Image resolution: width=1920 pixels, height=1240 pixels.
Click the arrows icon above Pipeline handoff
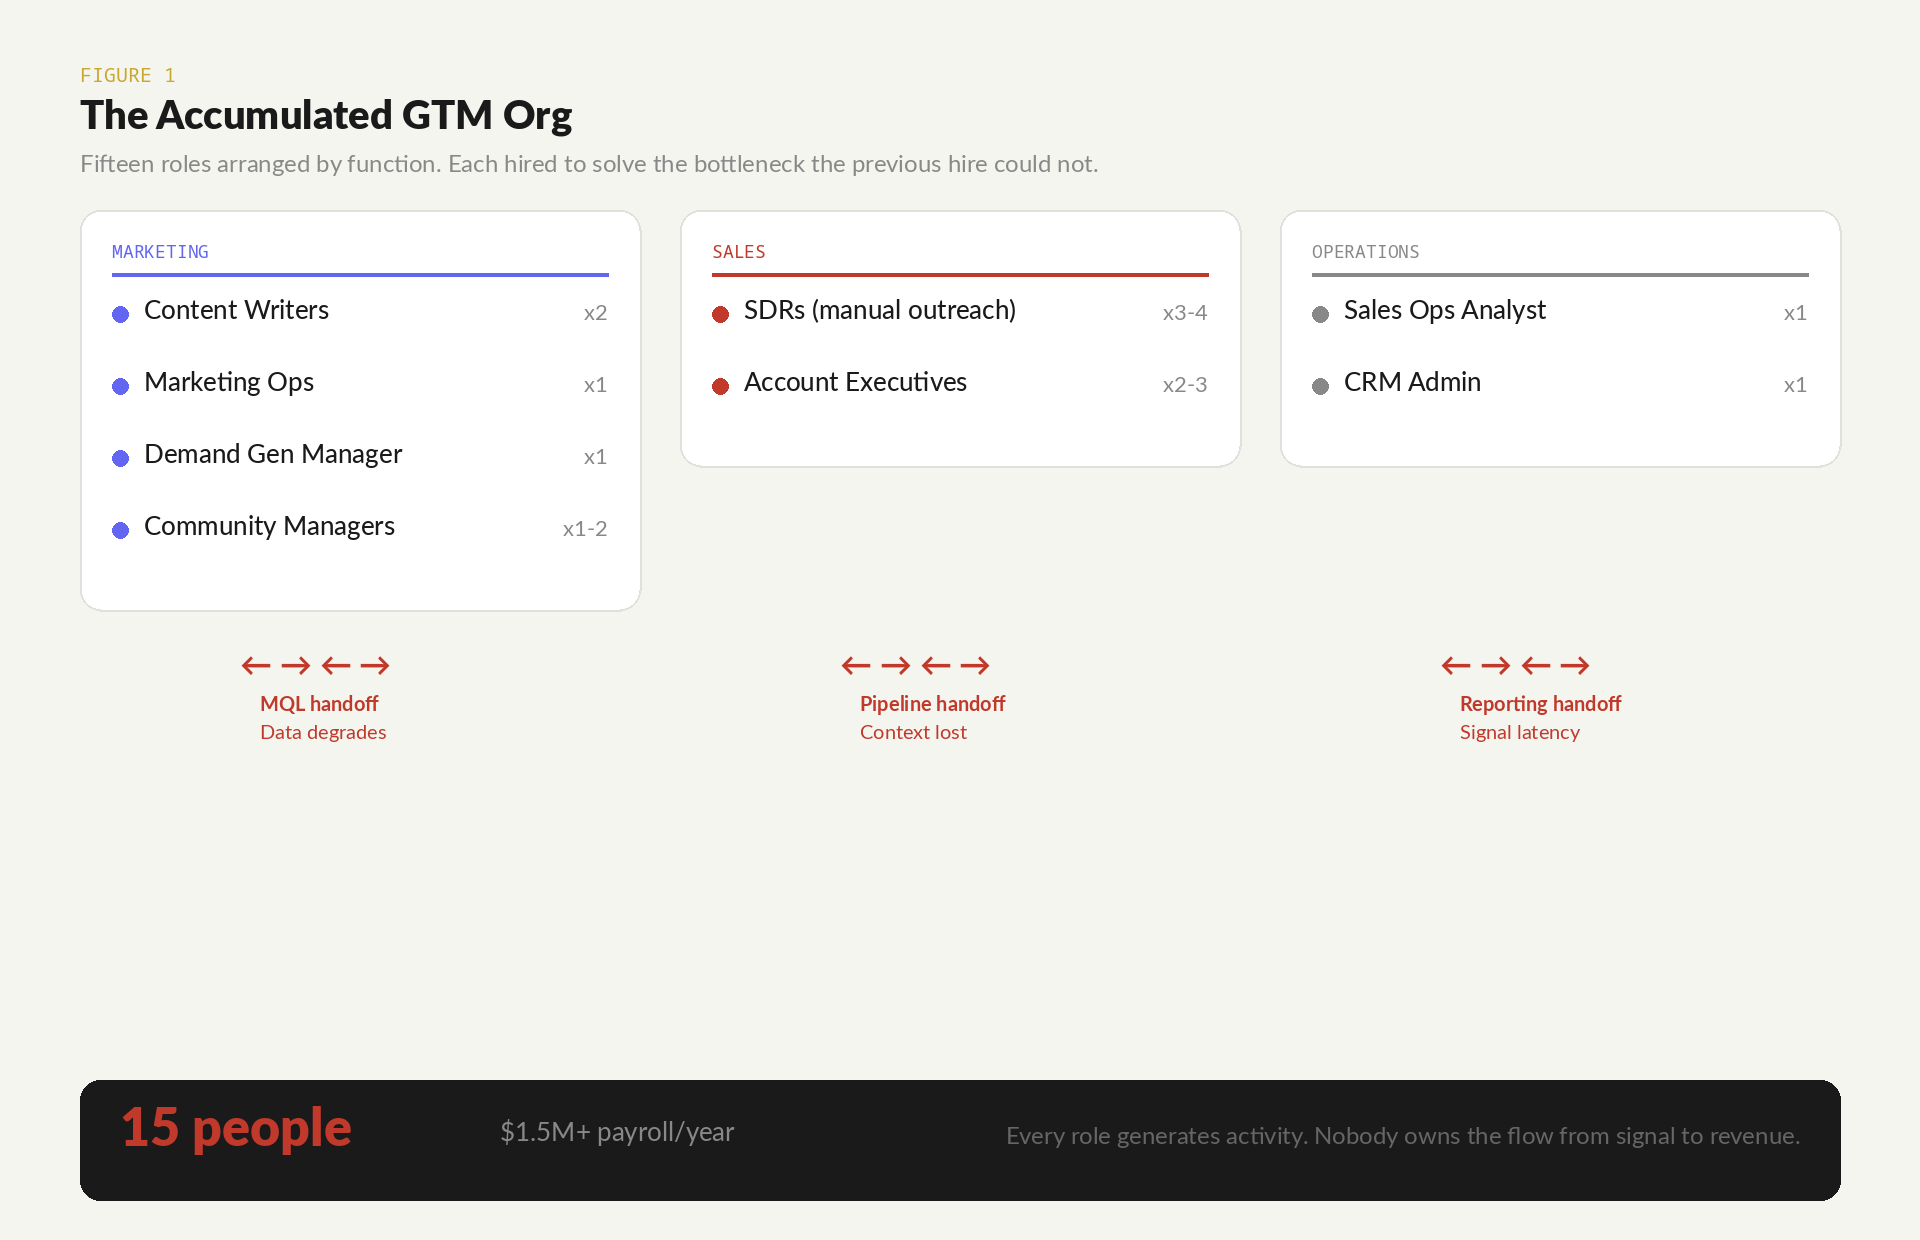click(x=915, y=665)
